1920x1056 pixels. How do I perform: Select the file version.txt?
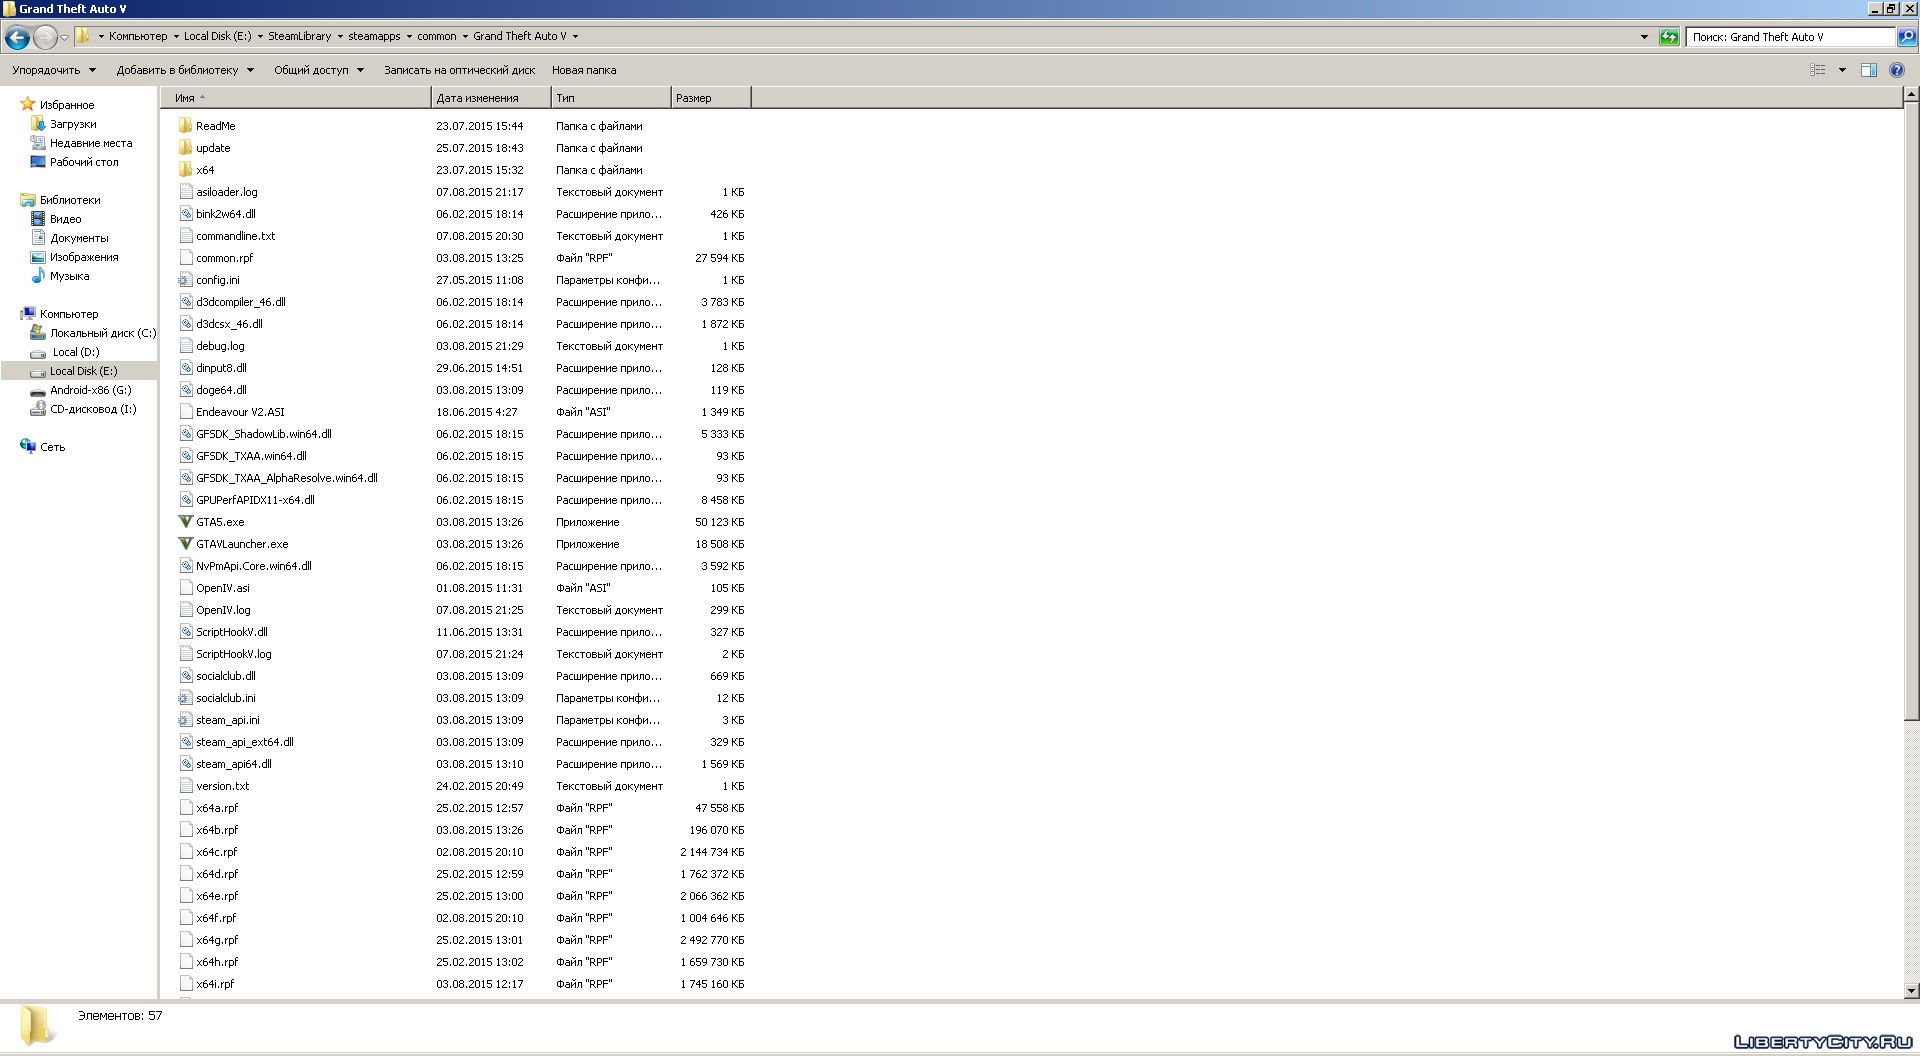pyautogui.click(x=223, y=786)
